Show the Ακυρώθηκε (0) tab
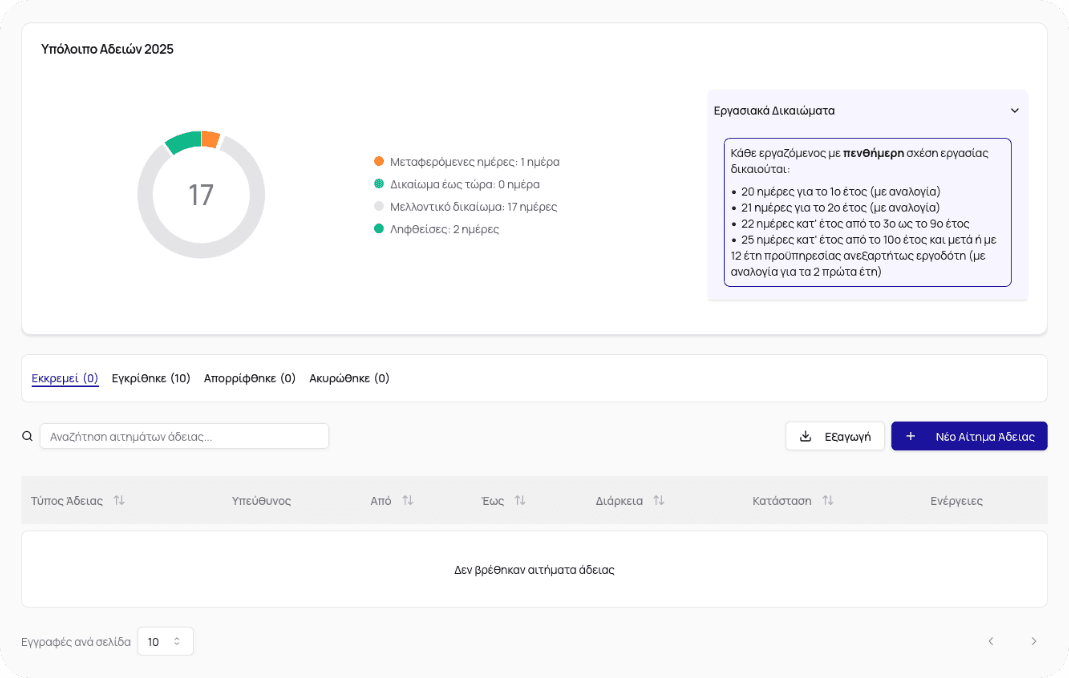 (349, 378)
